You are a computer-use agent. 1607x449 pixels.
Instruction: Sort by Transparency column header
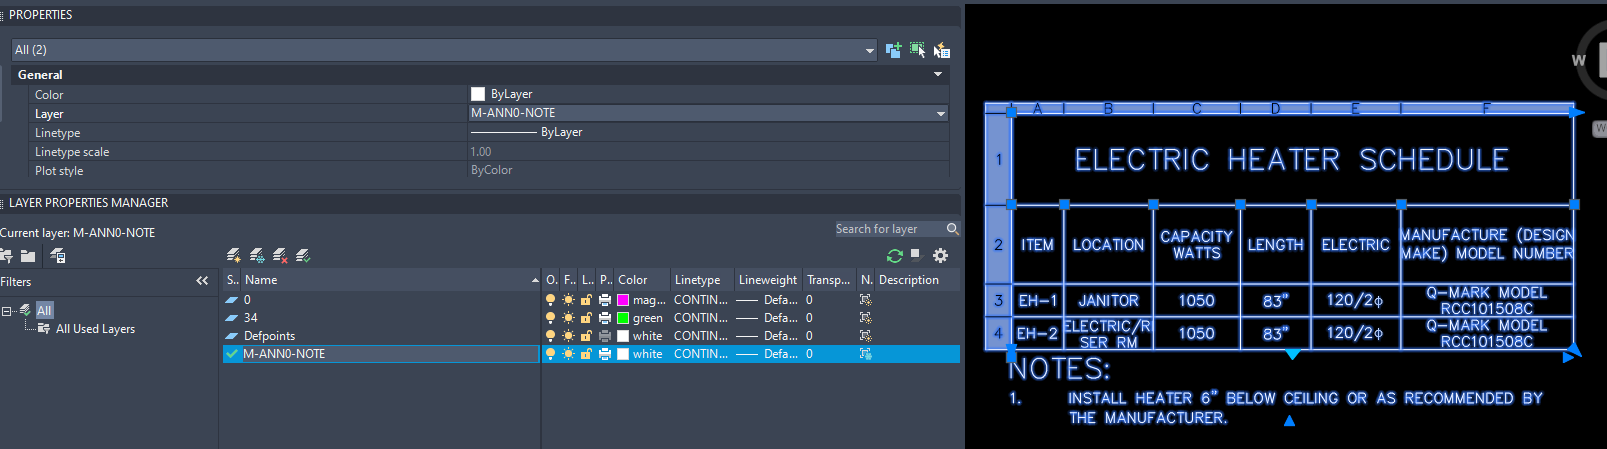point(830,280)
